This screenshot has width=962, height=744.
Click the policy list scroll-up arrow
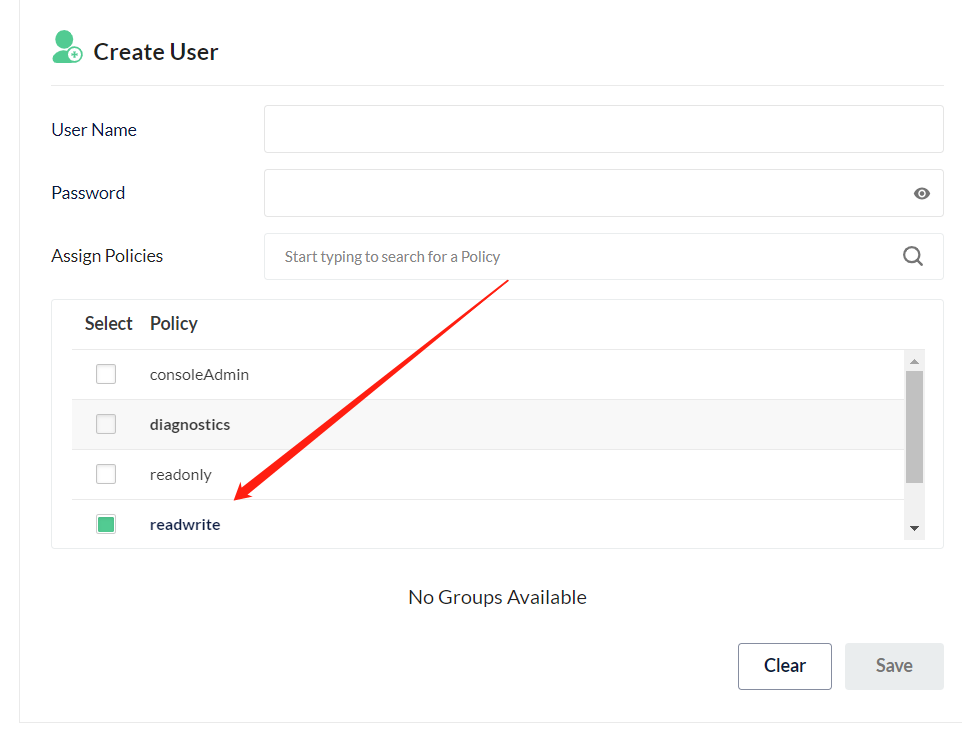[x=914, y=361]
